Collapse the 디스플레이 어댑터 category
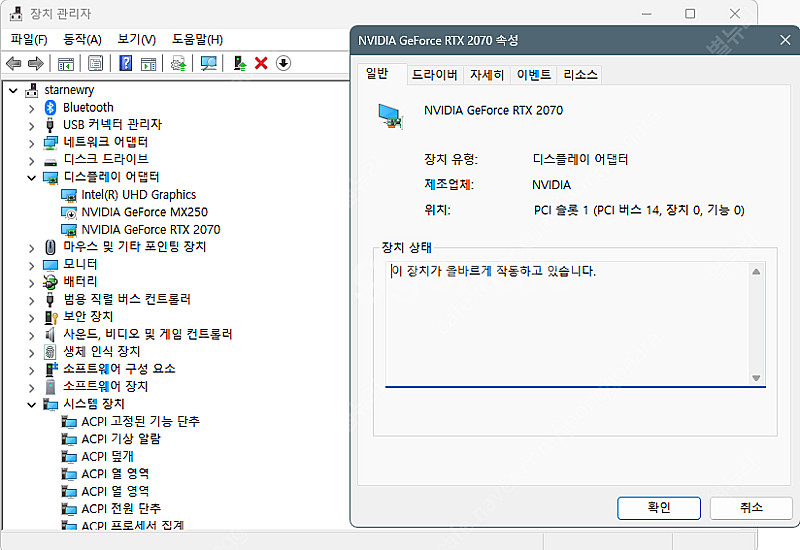 pyautogui.click(x=32, y=178)
